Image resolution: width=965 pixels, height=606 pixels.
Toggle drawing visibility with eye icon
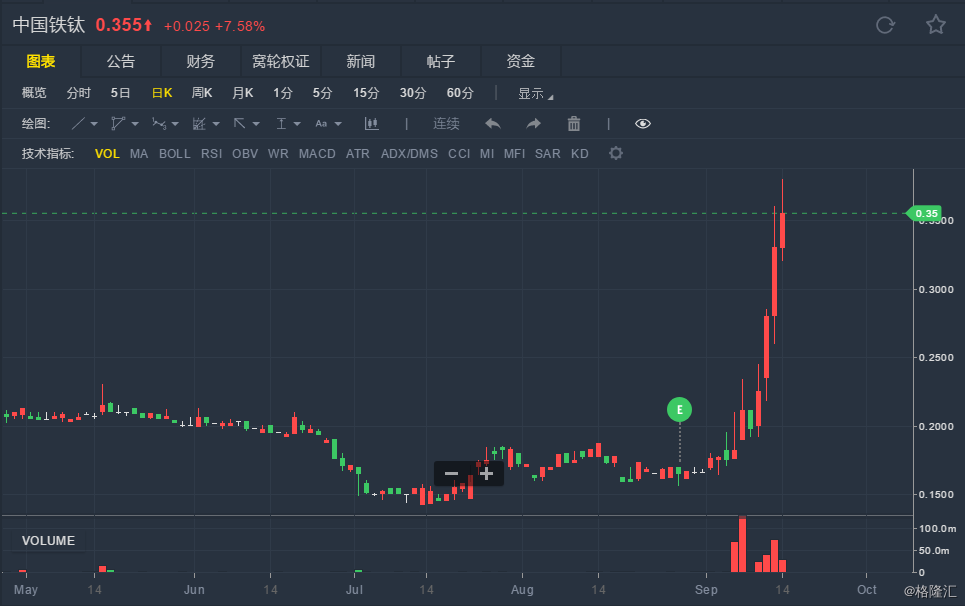click(643, 124)
